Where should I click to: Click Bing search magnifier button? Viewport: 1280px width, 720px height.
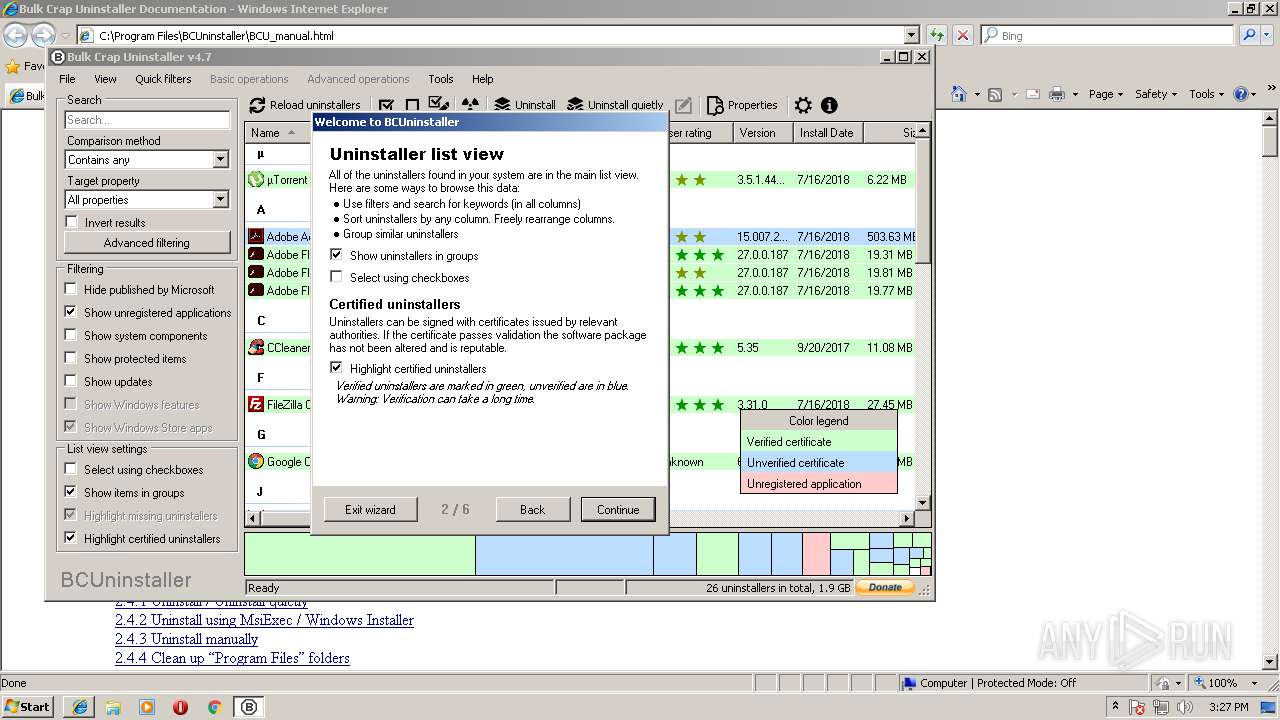(x=1248, y=35)
